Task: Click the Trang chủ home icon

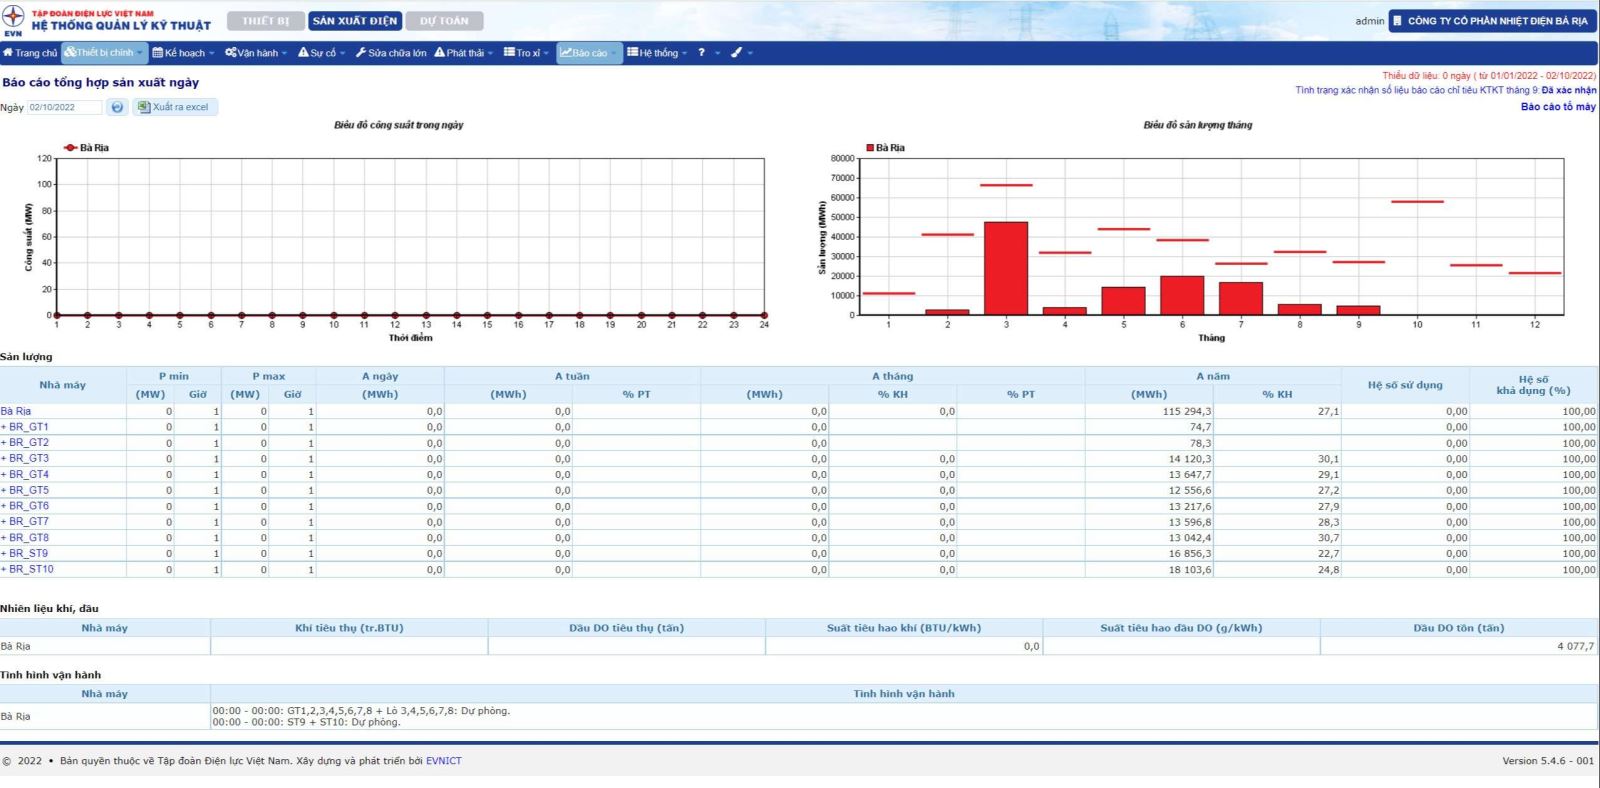Action: [x=8, y=53]
